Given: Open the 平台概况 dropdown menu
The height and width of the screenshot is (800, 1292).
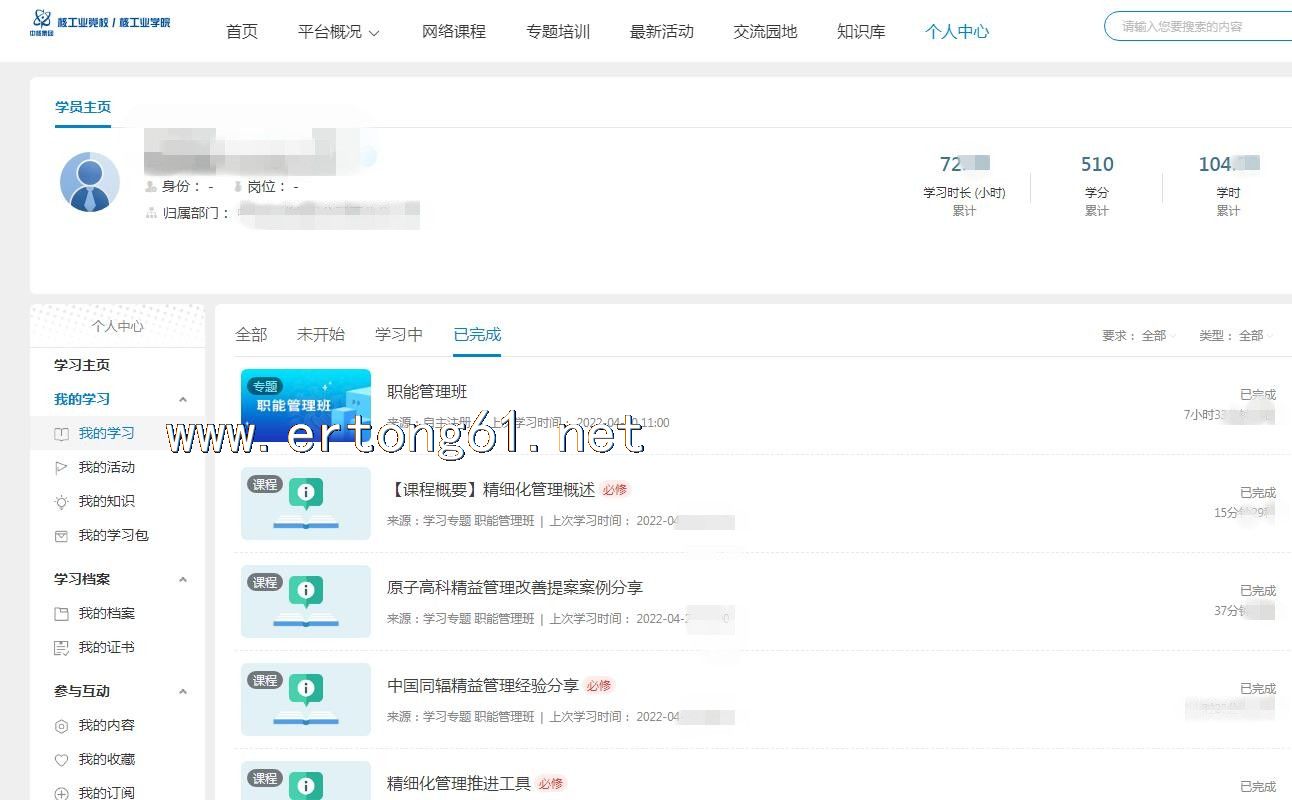Looking at the screenshot, I should pyautogui.click(x=339, y=32).
